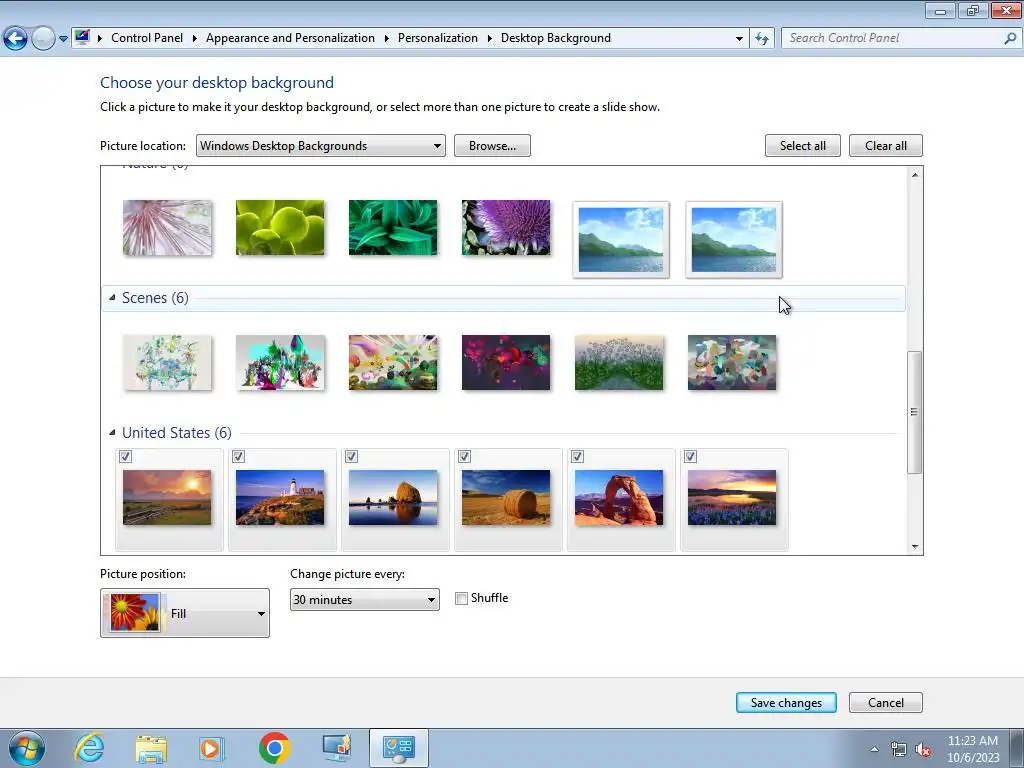Open Windows Explorer from taskbar
This screenshot has width=1024, height=768.
click(151, 749)
